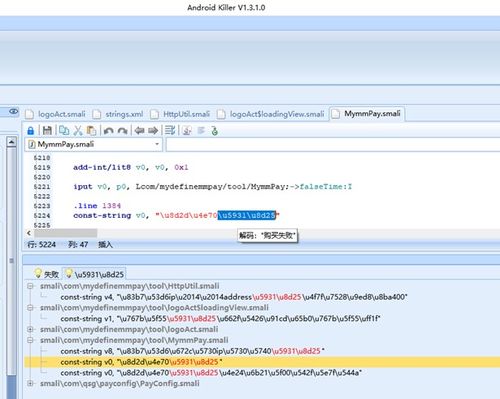Viewport: 500px width, 399px height.
Task: Click the Copy icon in the editor toolbar
Action: (64, 130)
